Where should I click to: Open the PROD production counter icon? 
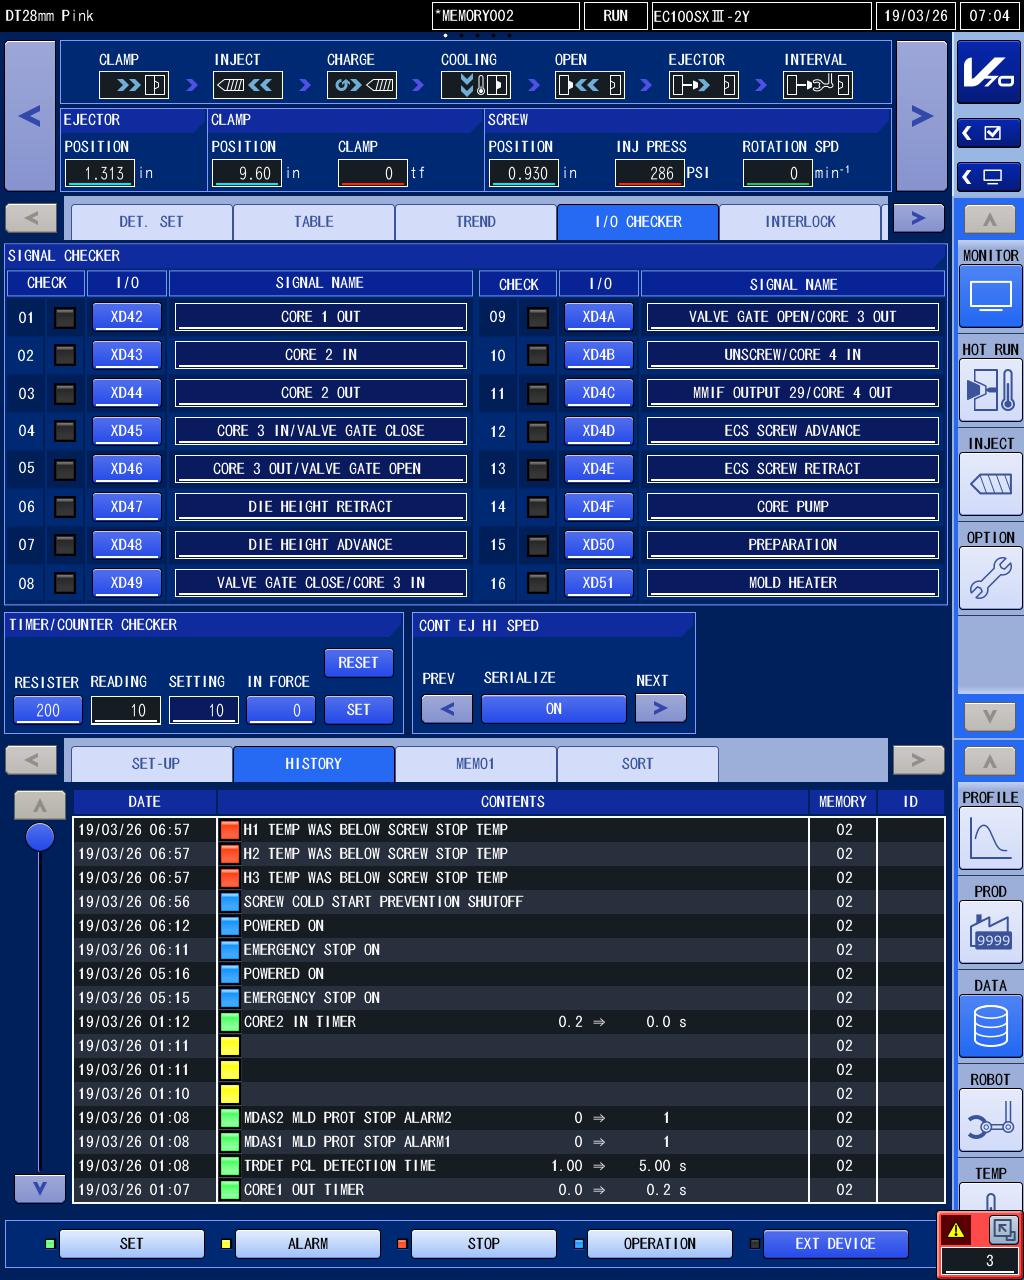click(x=990, y=933)
